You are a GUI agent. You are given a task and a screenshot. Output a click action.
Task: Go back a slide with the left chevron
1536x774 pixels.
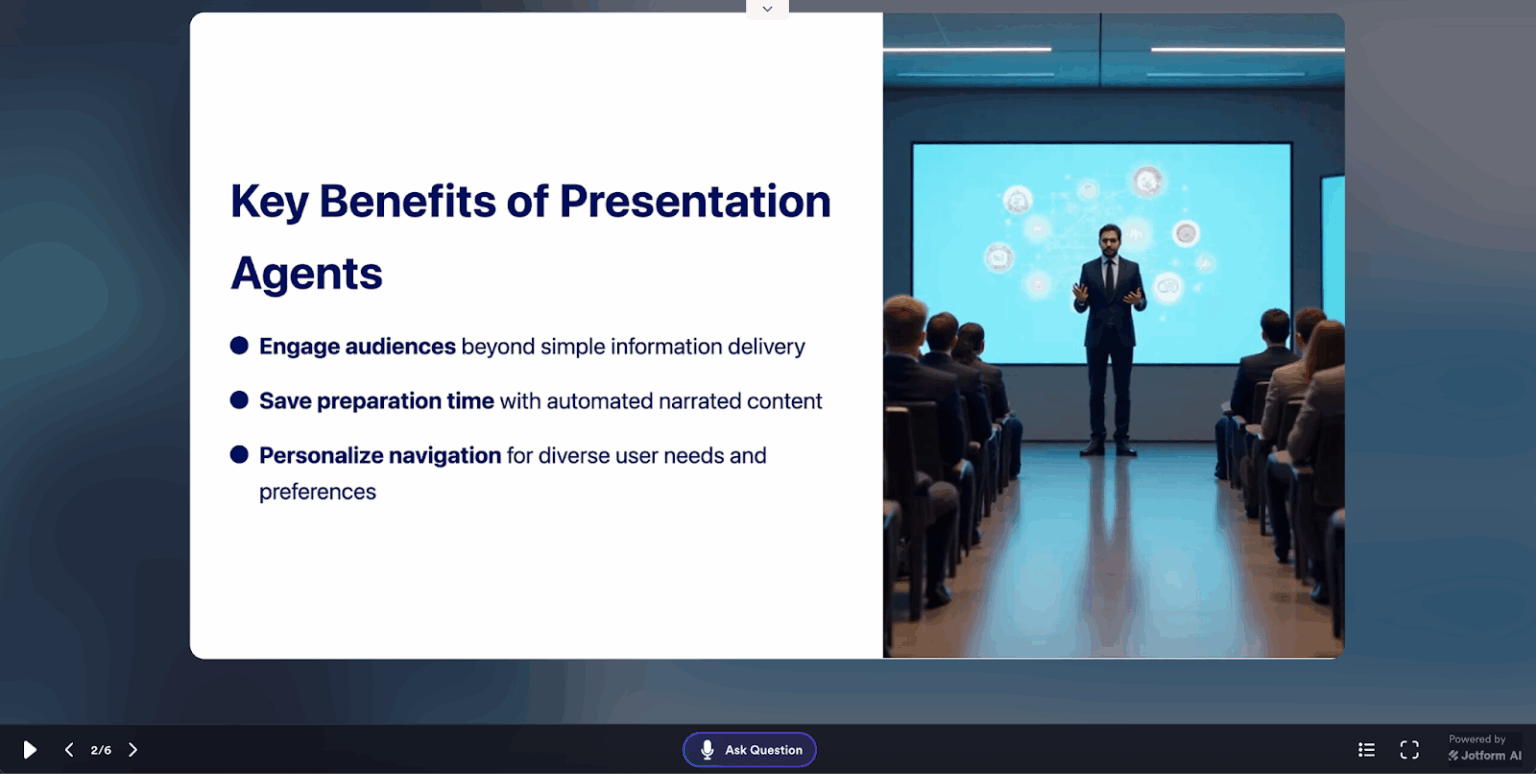pos(68,749)
